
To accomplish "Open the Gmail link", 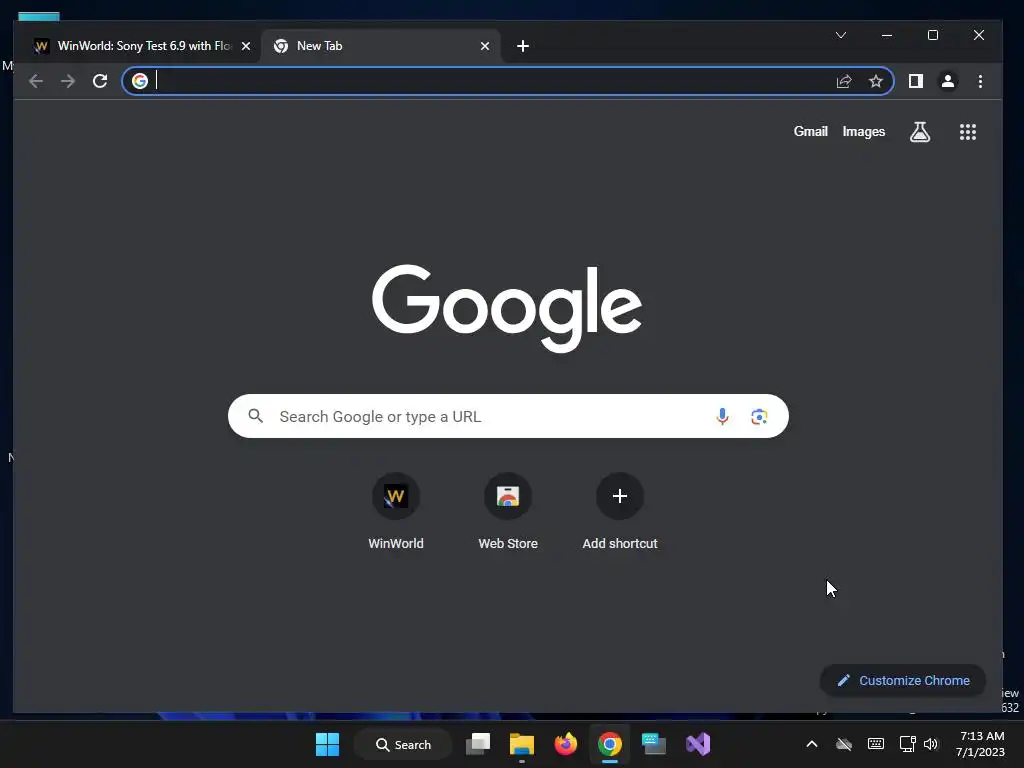I will pos(810,131).
